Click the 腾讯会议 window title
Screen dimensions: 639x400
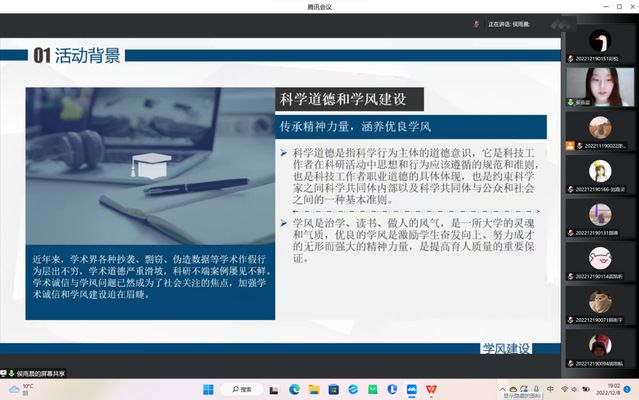319,6
